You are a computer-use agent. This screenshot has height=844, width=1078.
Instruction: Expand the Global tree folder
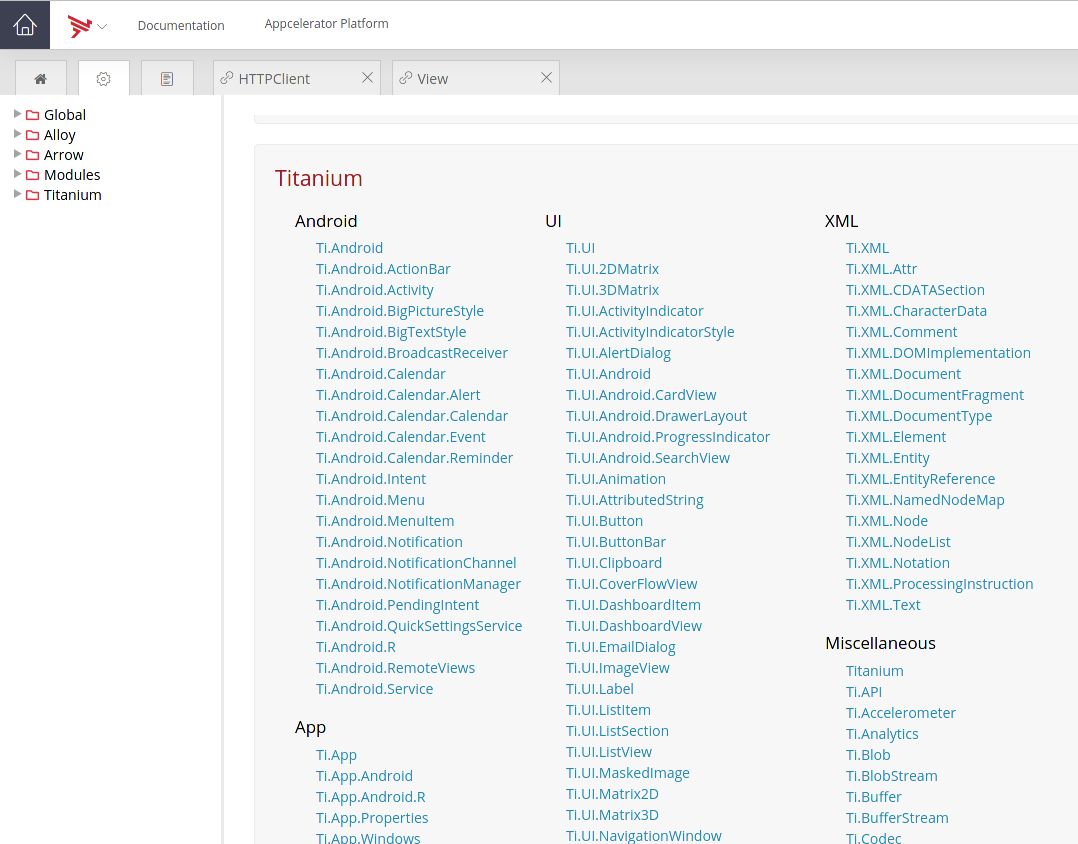pos(17,114)
